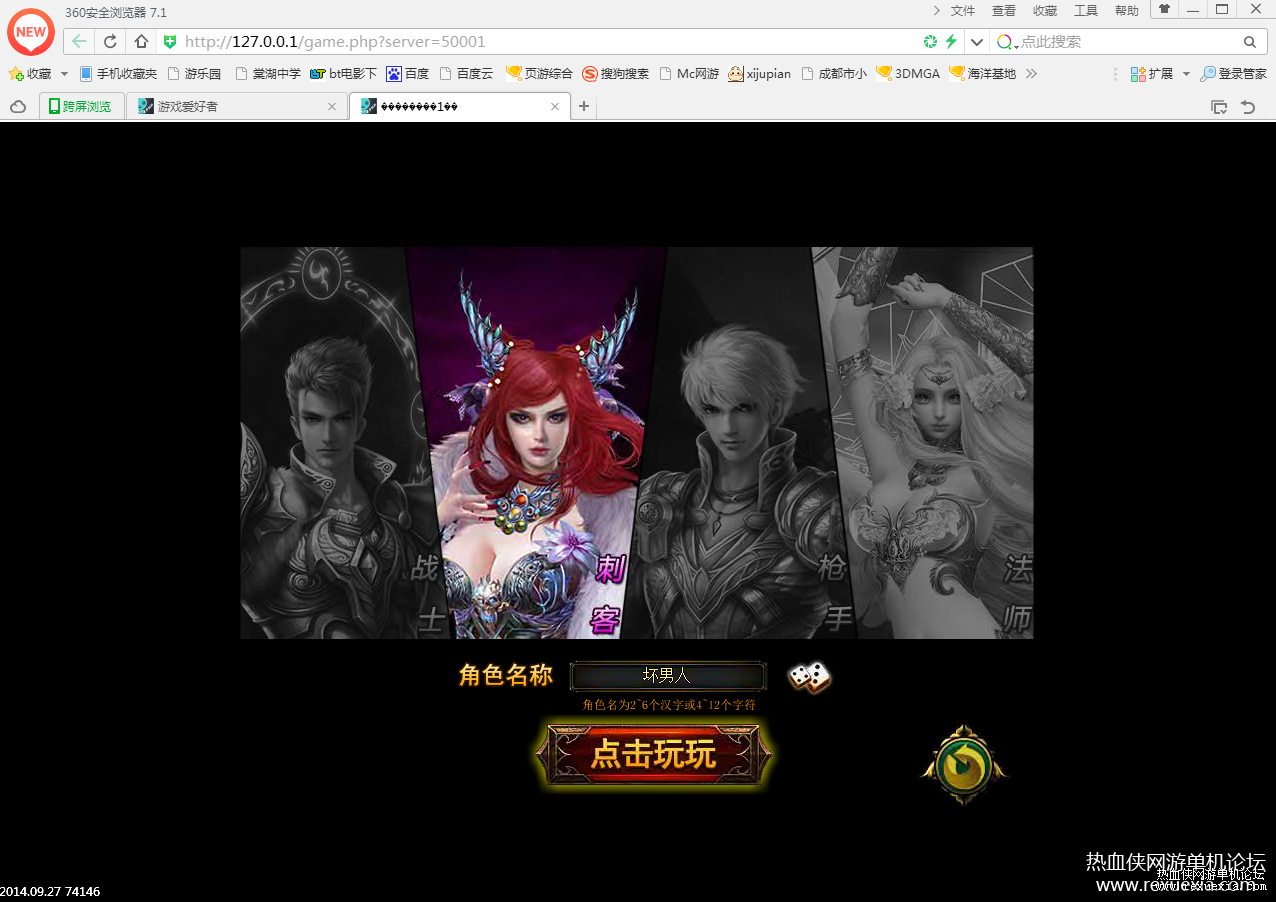Open 登录管家 login manager
This screenshot has height=902, width=1276.
click(x=1233, y=74)
